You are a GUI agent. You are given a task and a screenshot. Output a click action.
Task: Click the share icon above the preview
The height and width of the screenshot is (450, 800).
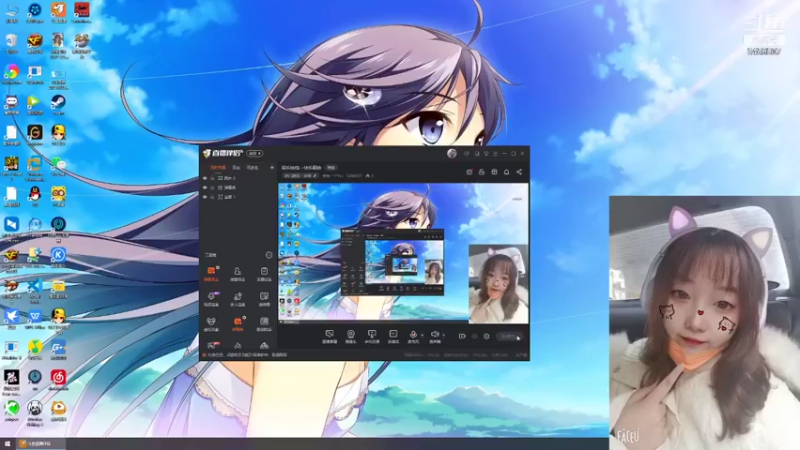tap(519, 172)
